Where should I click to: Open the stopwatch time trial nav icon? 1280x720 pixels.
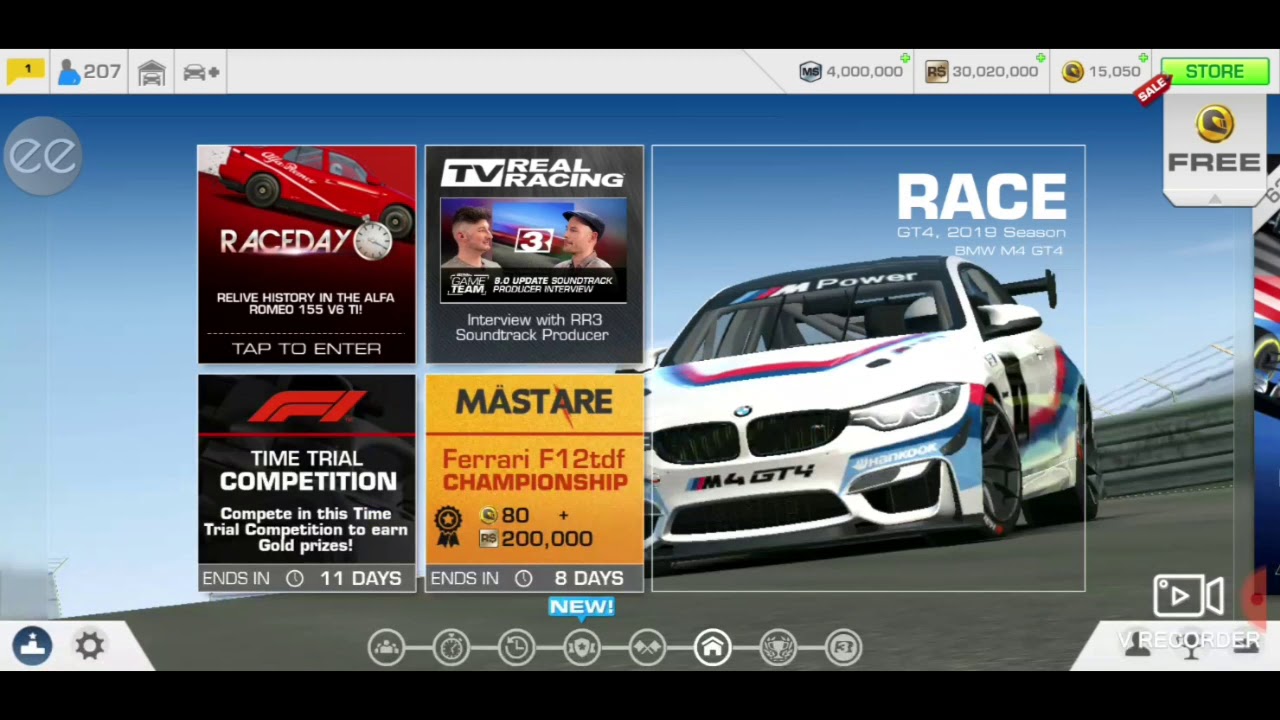click(x=451, y=648)
